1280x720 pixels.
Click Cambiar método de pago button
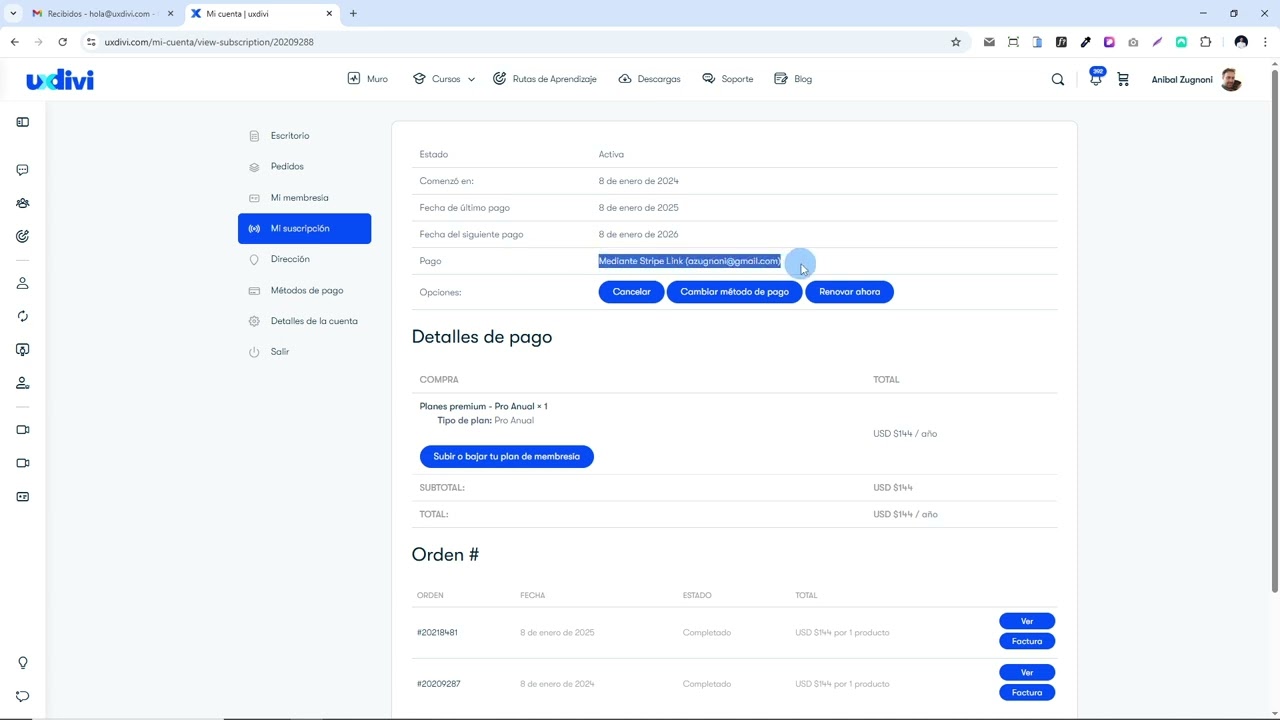[734, 292]
